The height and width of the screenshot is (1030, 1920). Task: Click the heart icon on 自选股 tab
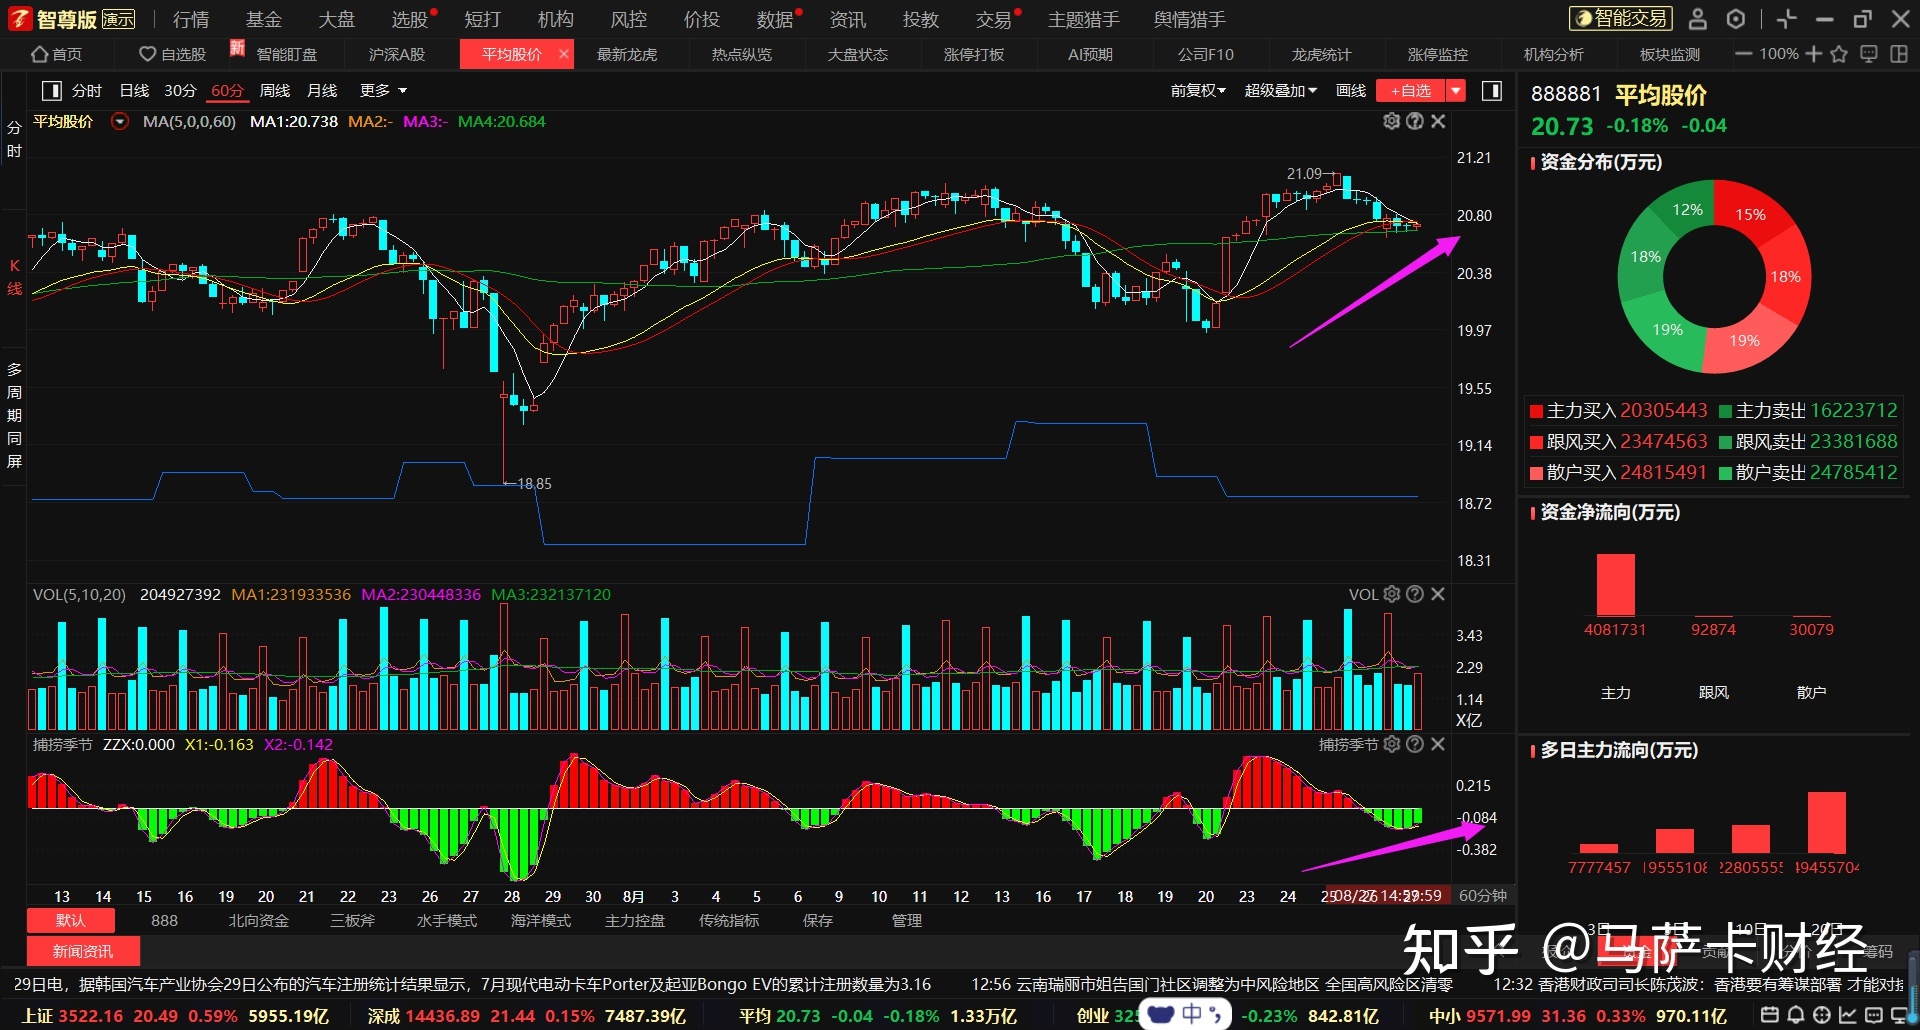(x=147, y=54)
